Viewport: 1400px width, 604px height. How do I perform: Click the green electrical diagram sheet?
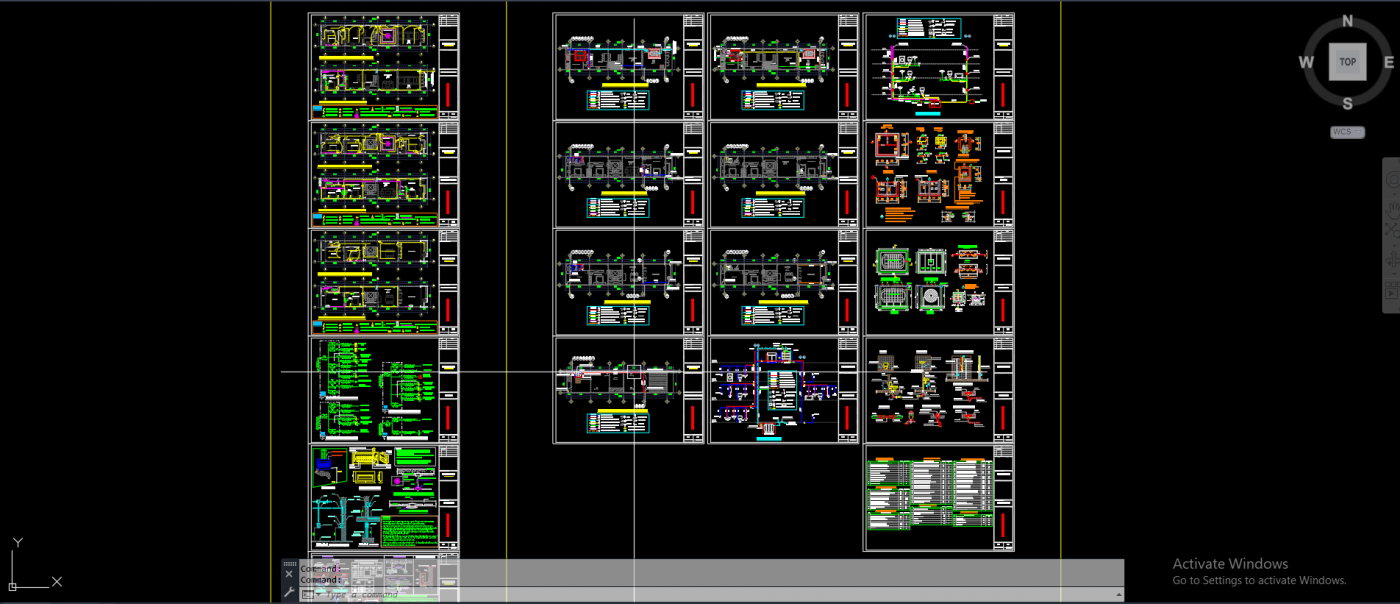(x=383, y=389)
